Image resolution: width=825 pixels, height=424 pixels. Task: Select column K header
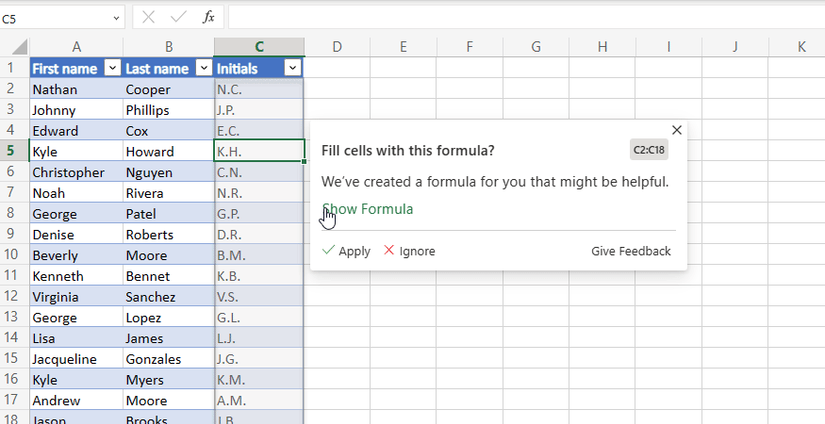(x=797, y=47)
